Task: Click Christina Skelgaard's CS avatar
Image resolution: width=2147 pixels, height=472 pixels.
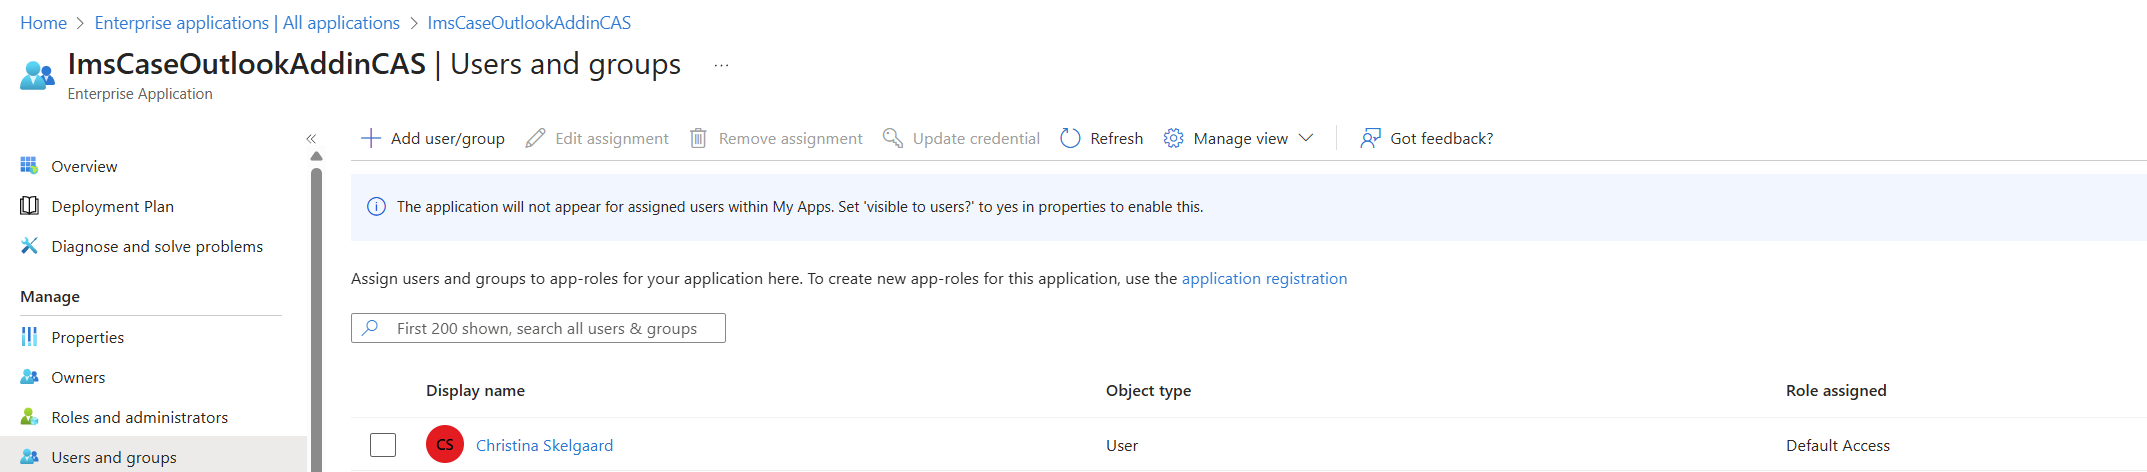Action: (445, 444)
